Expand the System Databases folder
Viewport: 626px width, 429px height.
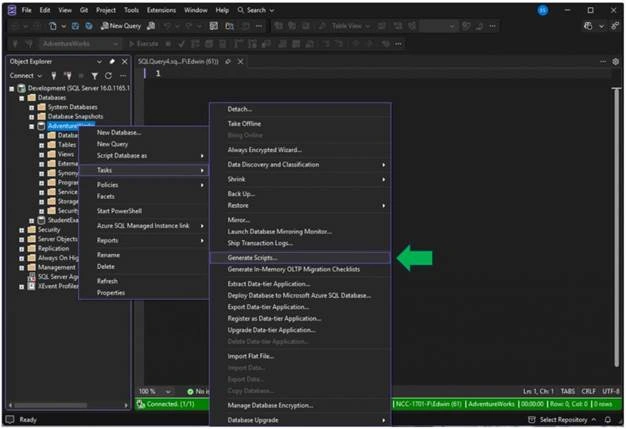click(32, 107)
